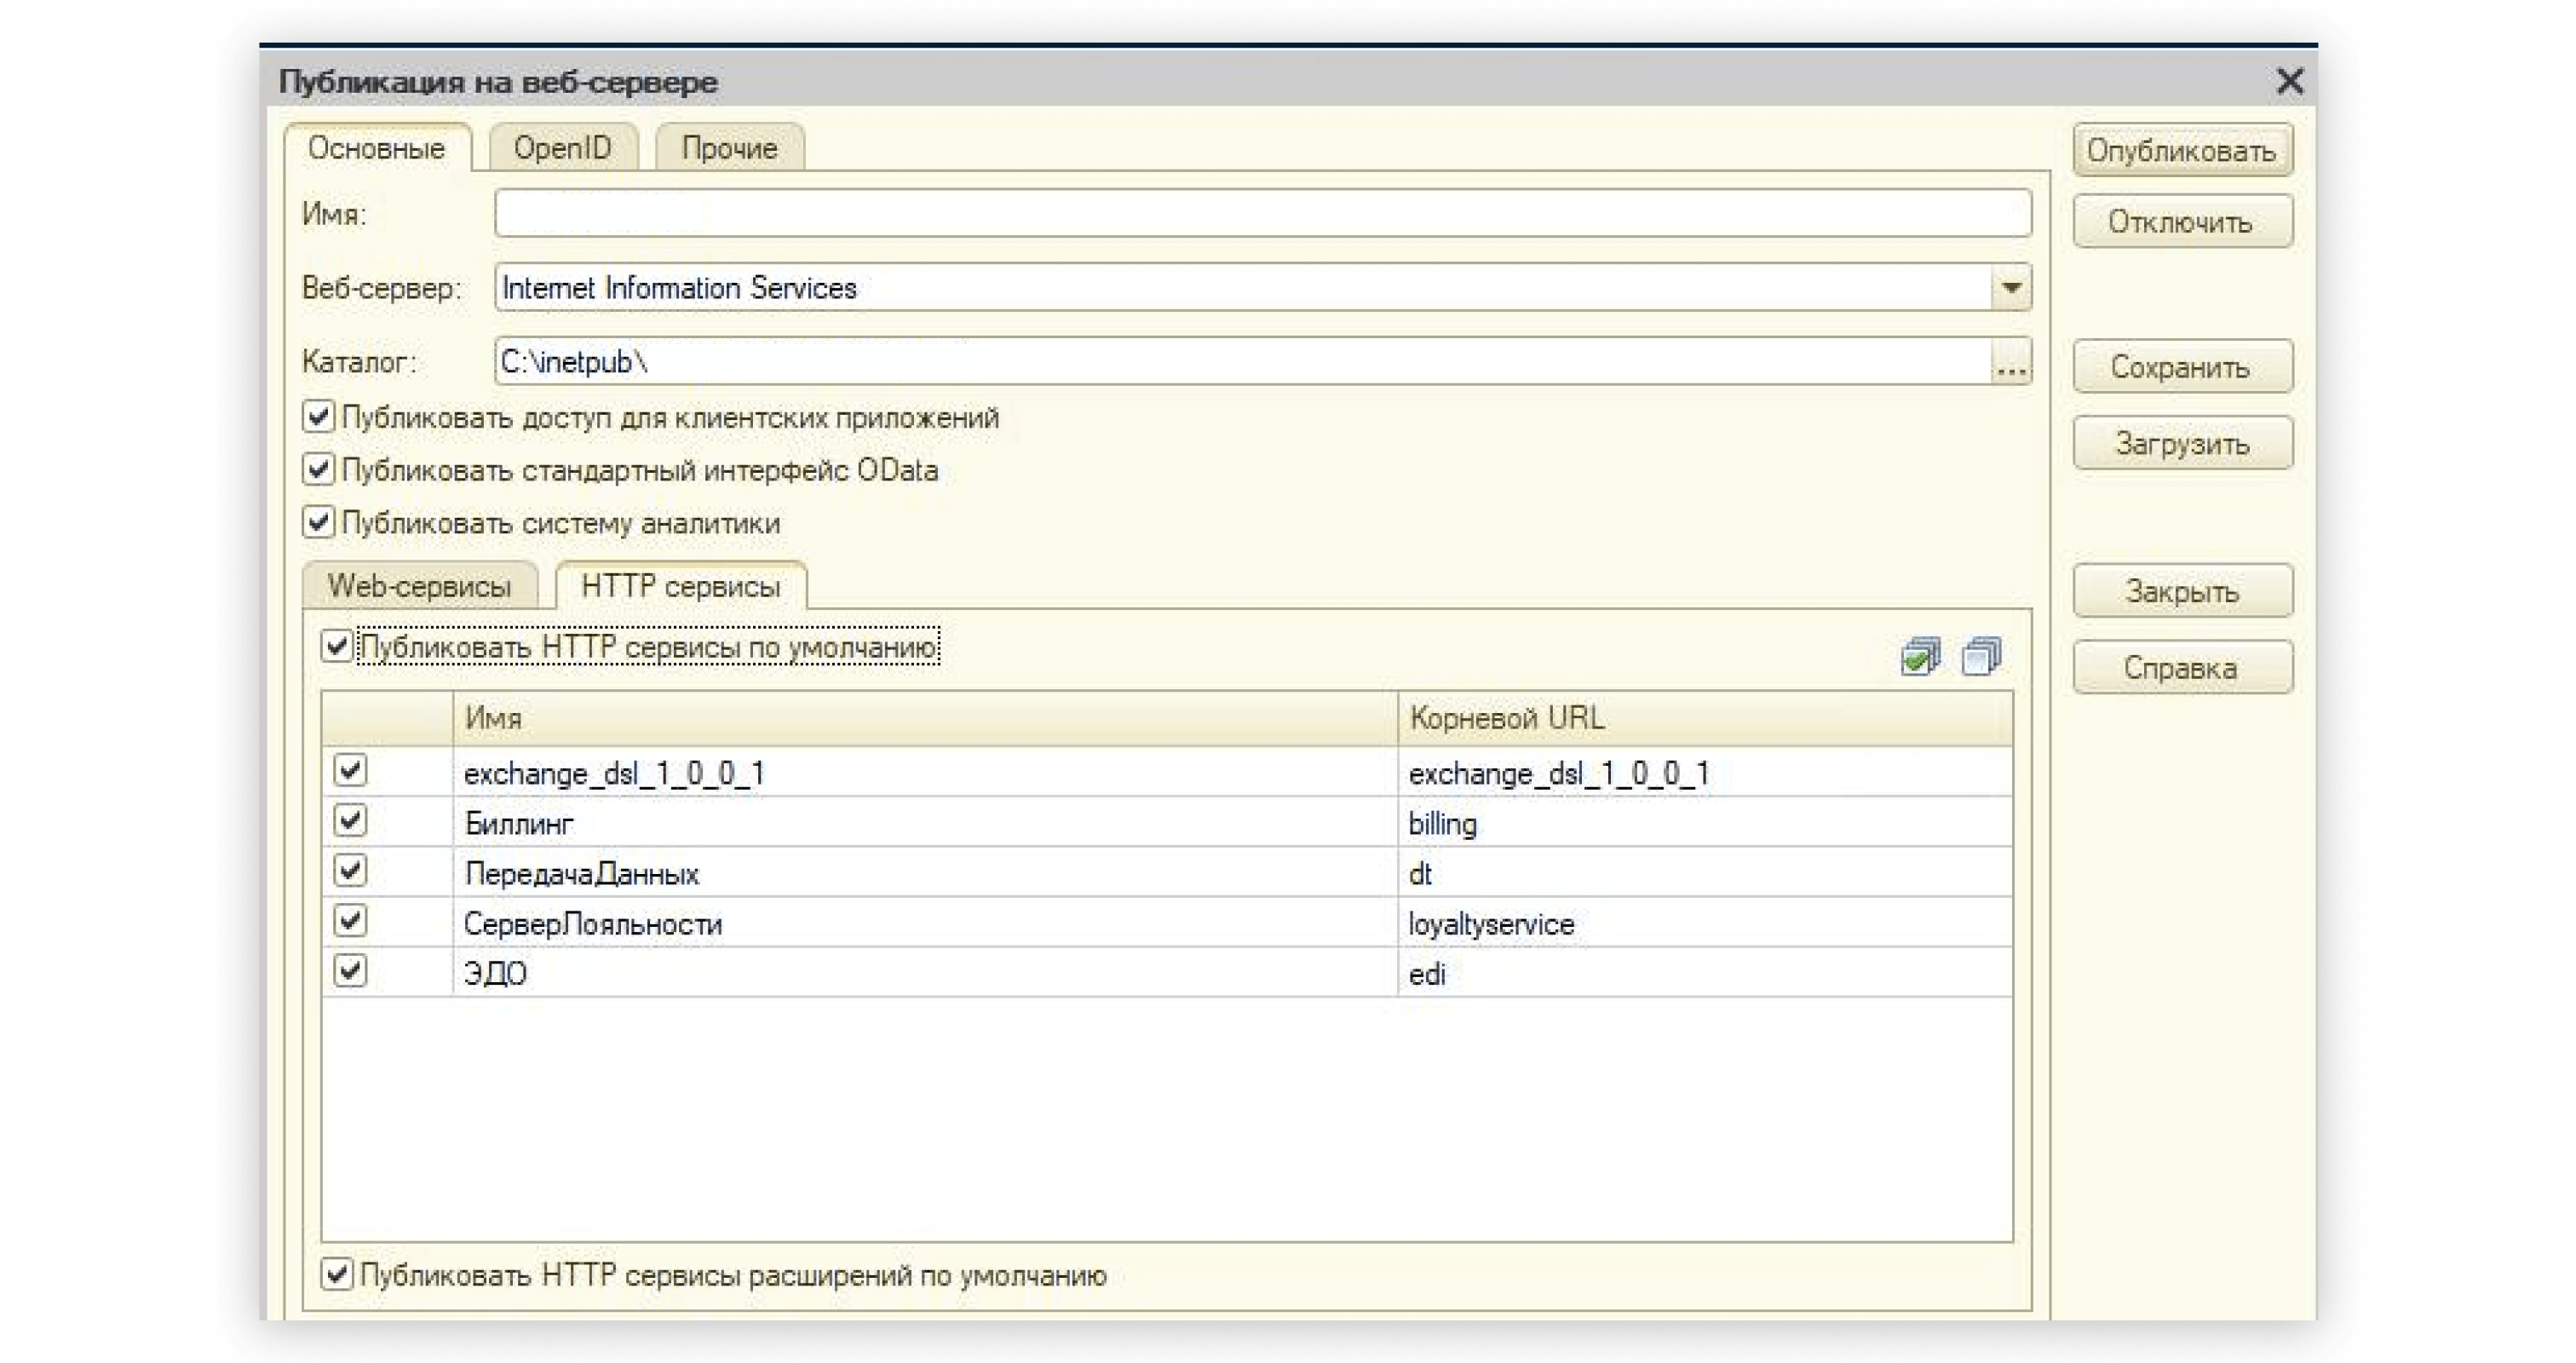Click exchange_dsl_1_0_0_1 root URL cell
2576x1363 pixels.
click(x=1705, y=772)
